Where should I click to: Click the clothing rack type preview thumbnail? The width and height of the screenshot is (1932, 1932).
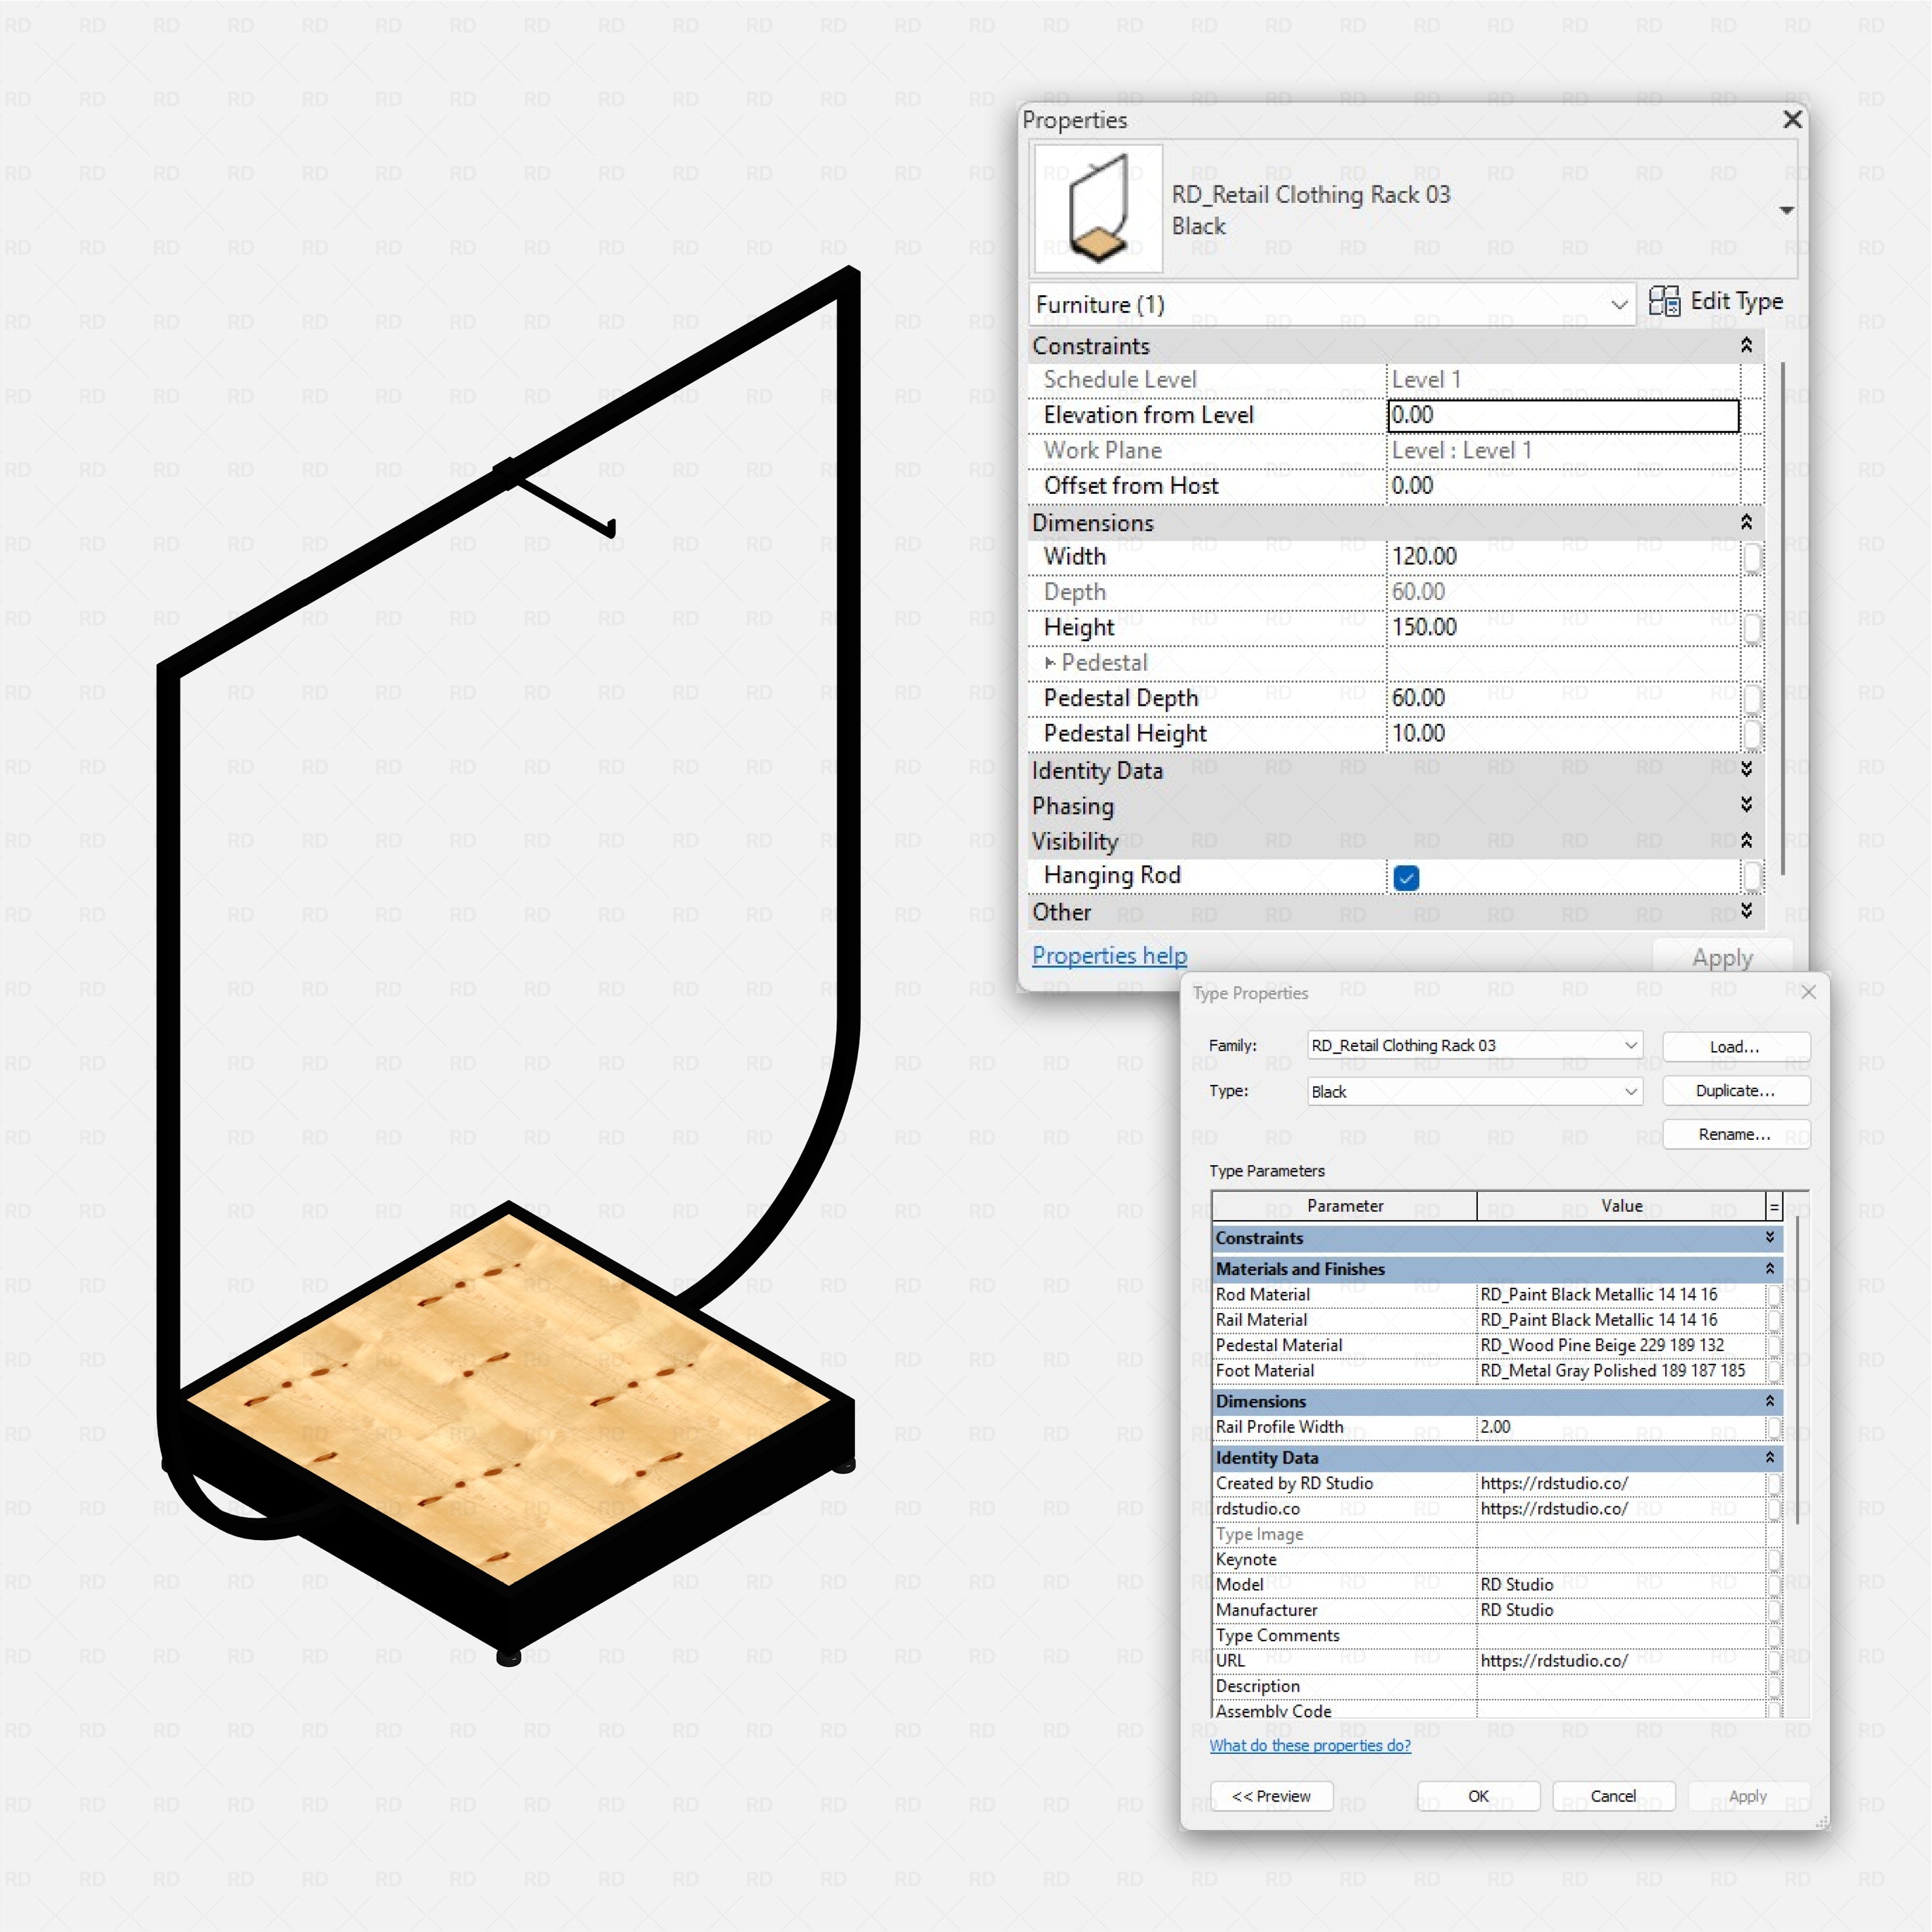[1098, 208]
